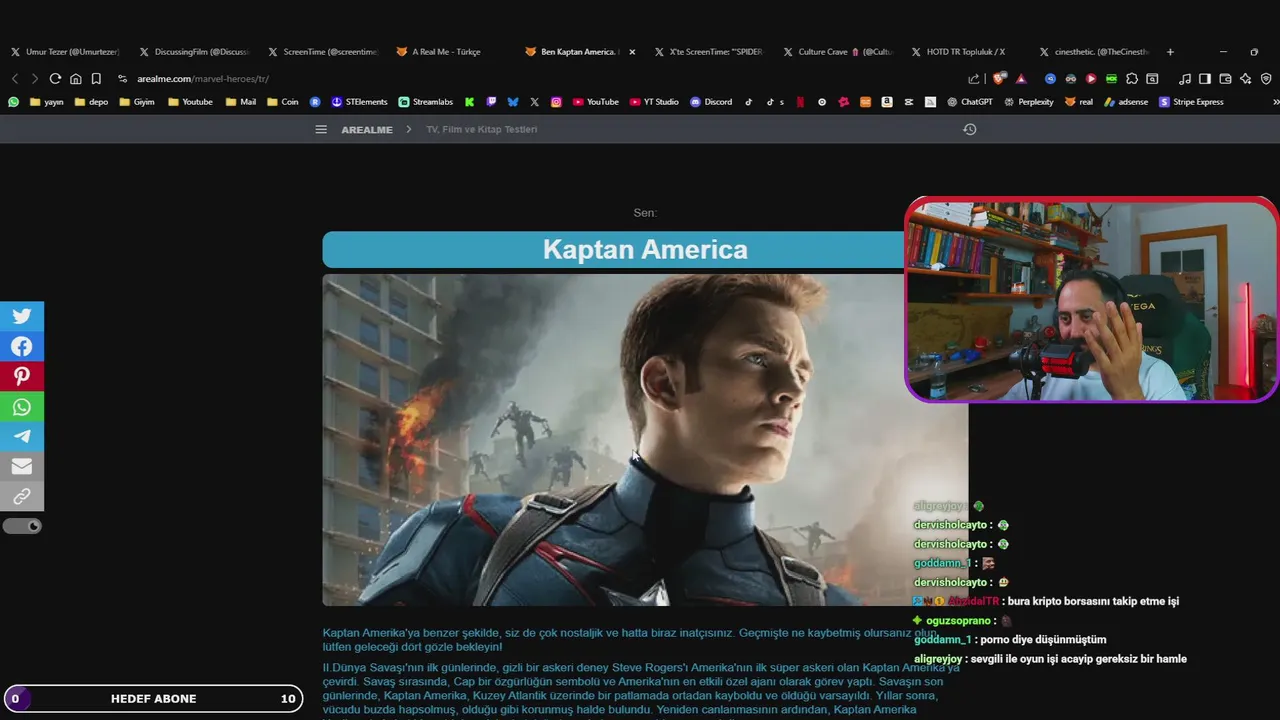Open Netflix bookmark icon

click(x=799, y=102)
